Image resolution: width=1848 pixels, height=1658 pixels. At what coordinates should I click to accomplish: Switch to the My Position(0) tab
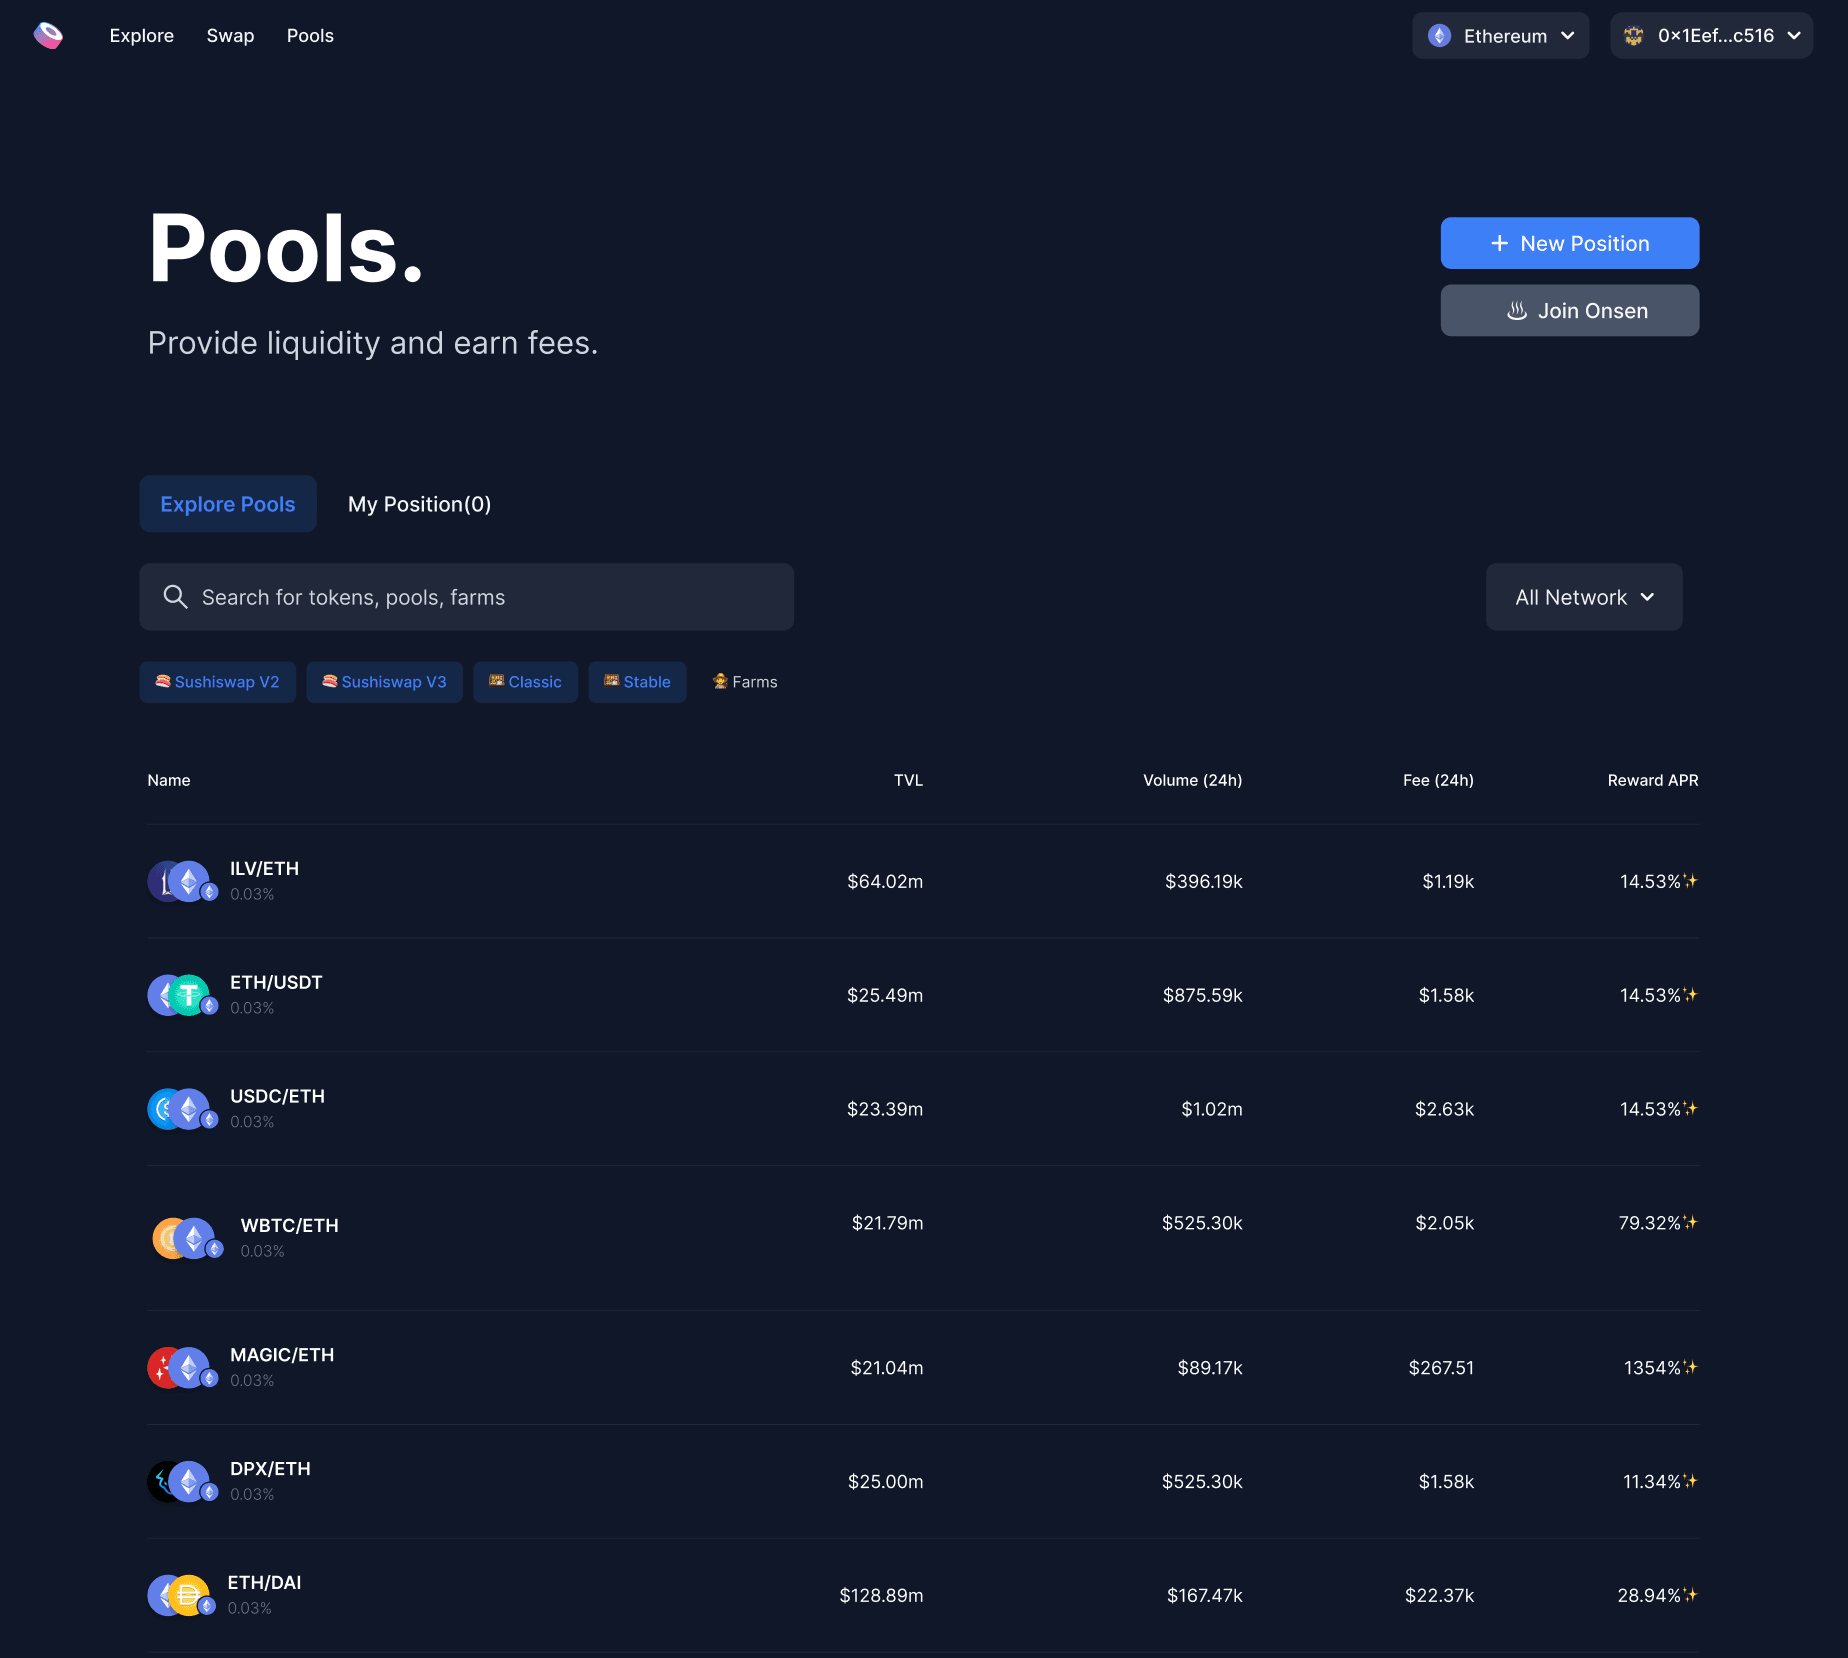[419, 504]
